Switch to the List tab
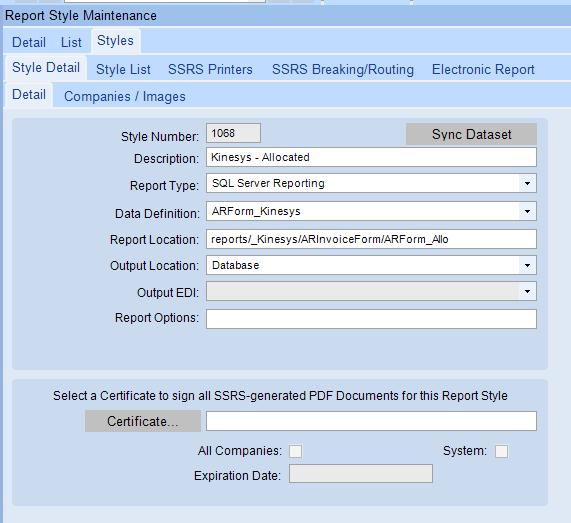Screen dimensions: 571x523 [71, 42]
